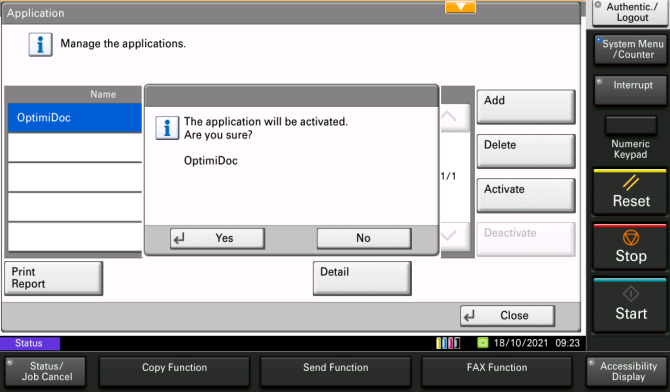670x392 pixels.
Task: Click the Add application button
Action: click(526, 106)
